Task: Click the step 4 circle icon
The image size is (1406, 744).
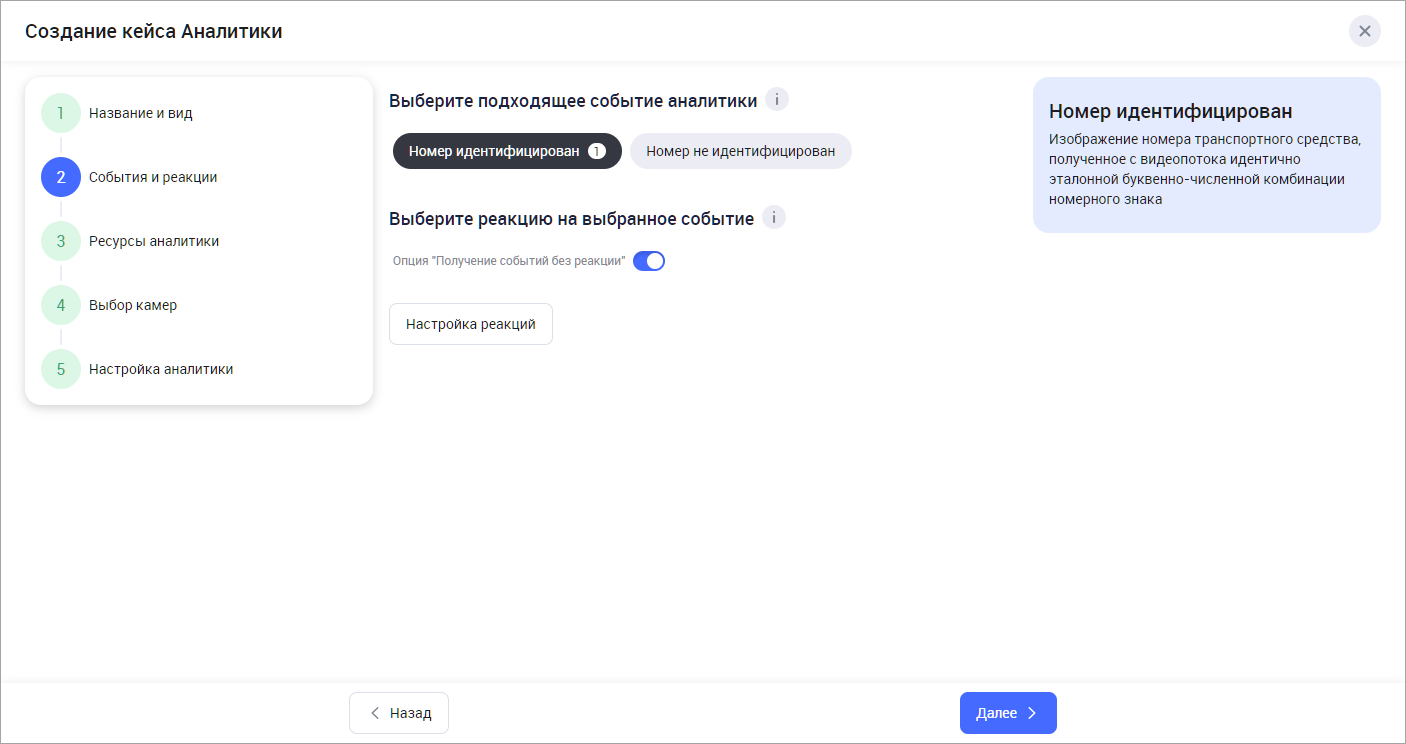Action: coord(61,305)
